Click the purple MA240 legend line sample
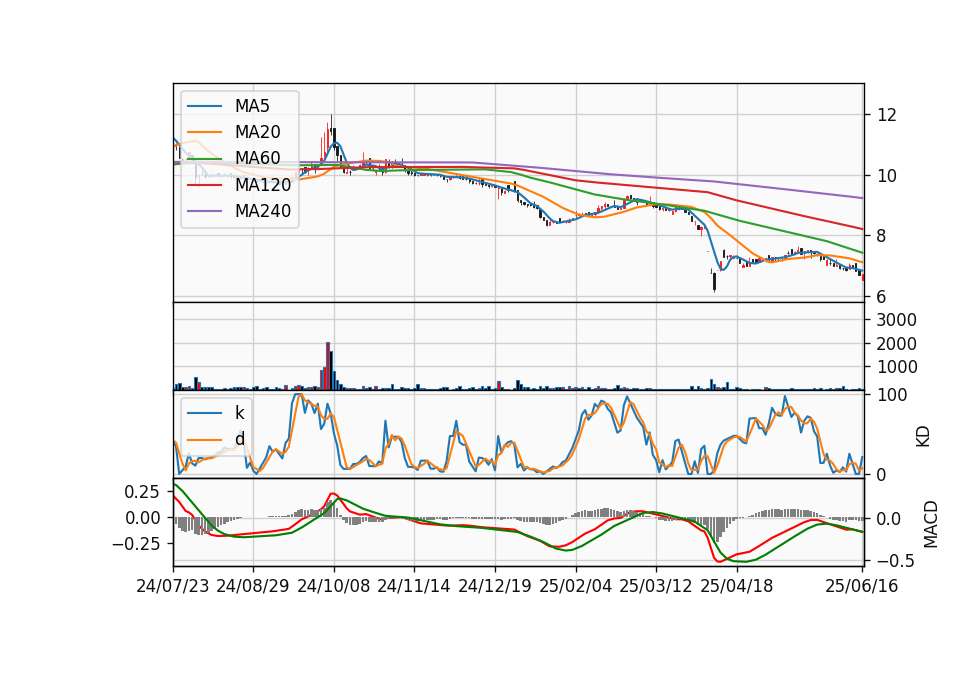 click(204, 211)
